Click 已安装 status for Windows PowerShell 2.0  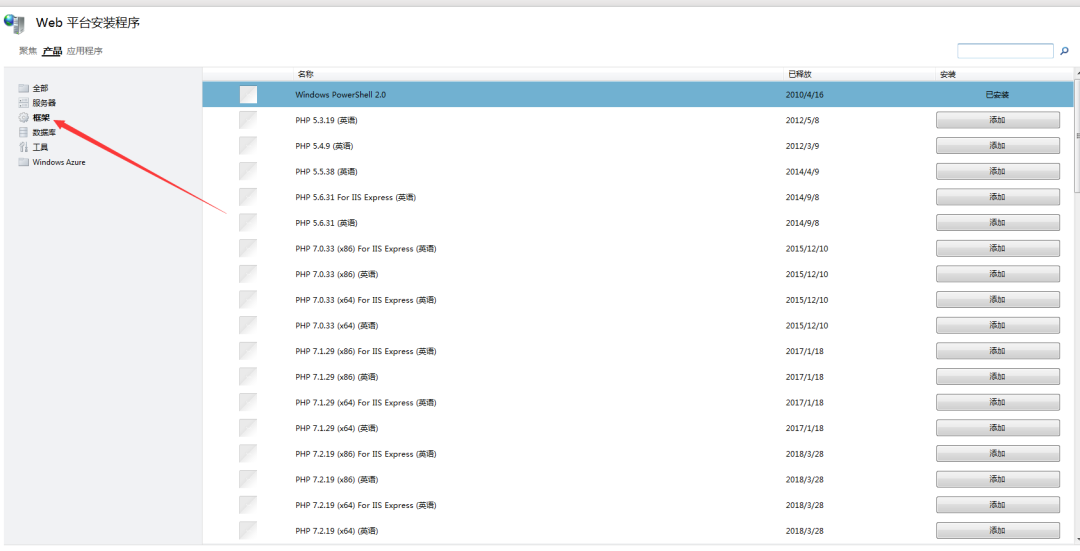point(997,94)
